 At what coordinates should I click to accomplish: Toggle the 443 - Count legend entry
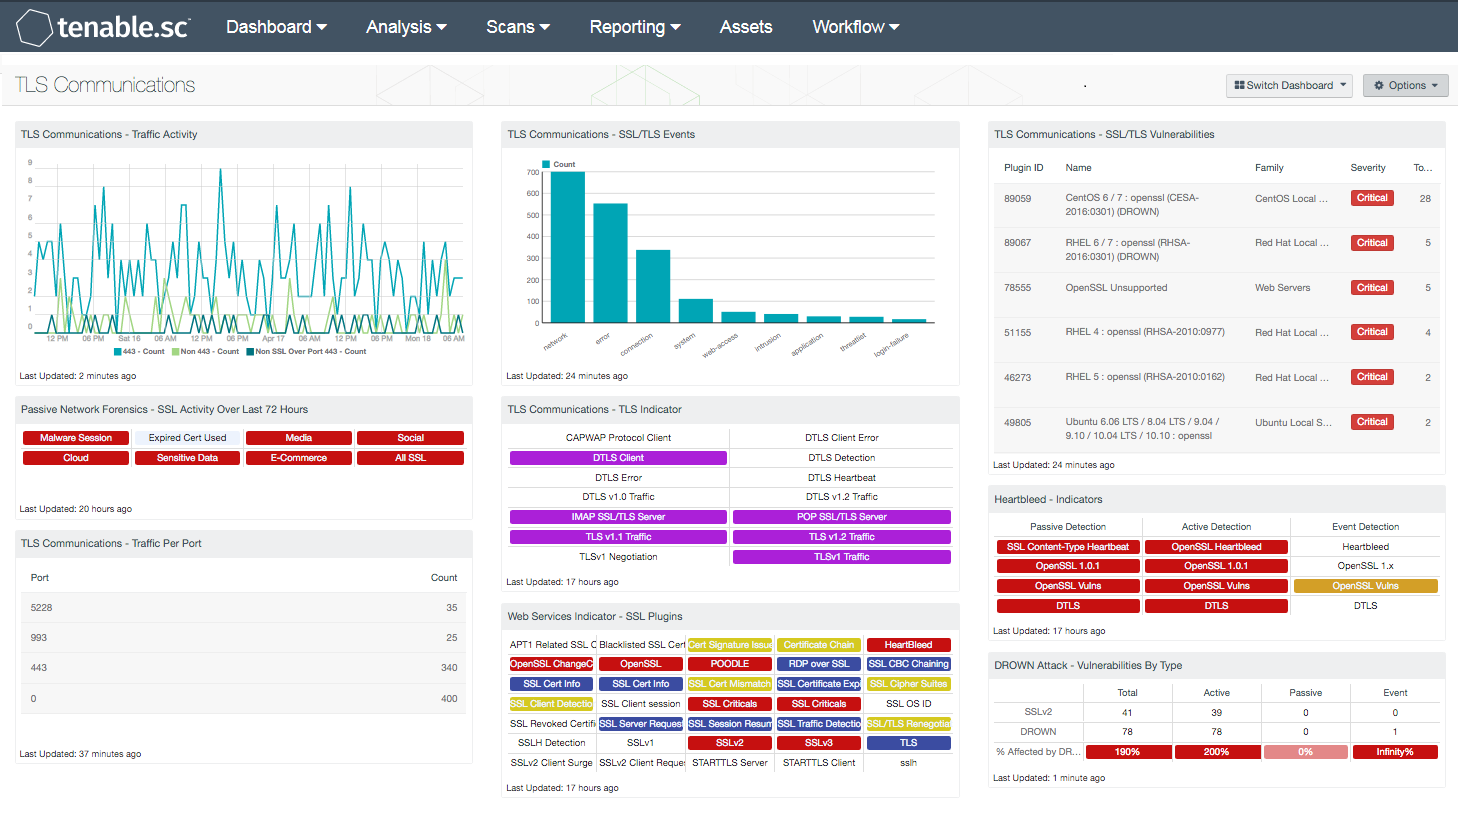point(139,352)
